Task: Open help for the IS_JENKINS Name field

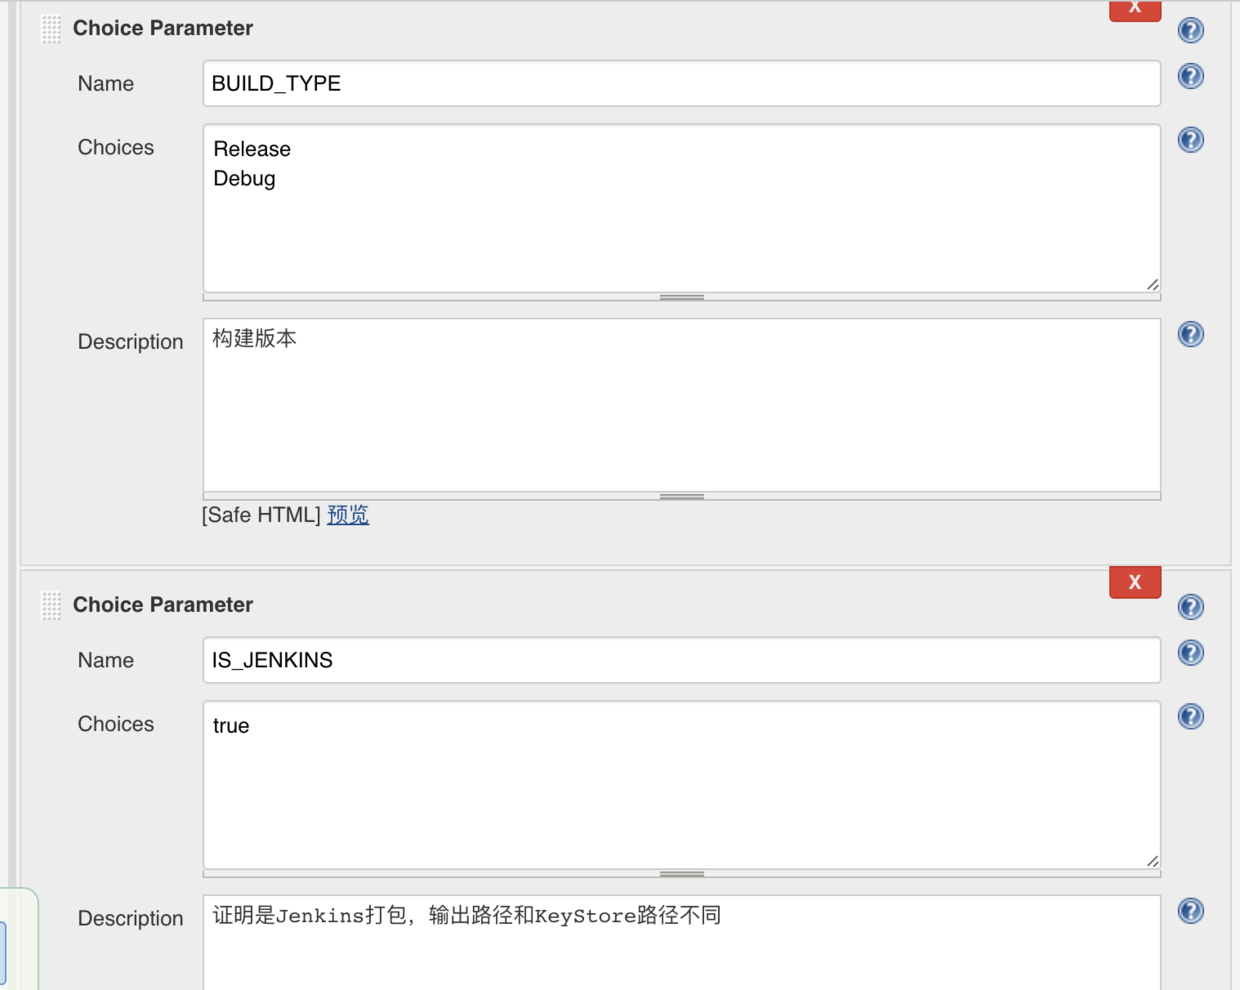Action: coord(1190,652)
